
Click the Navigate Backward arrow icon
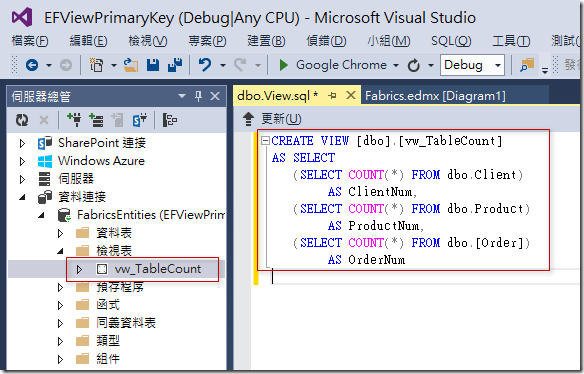32,66
